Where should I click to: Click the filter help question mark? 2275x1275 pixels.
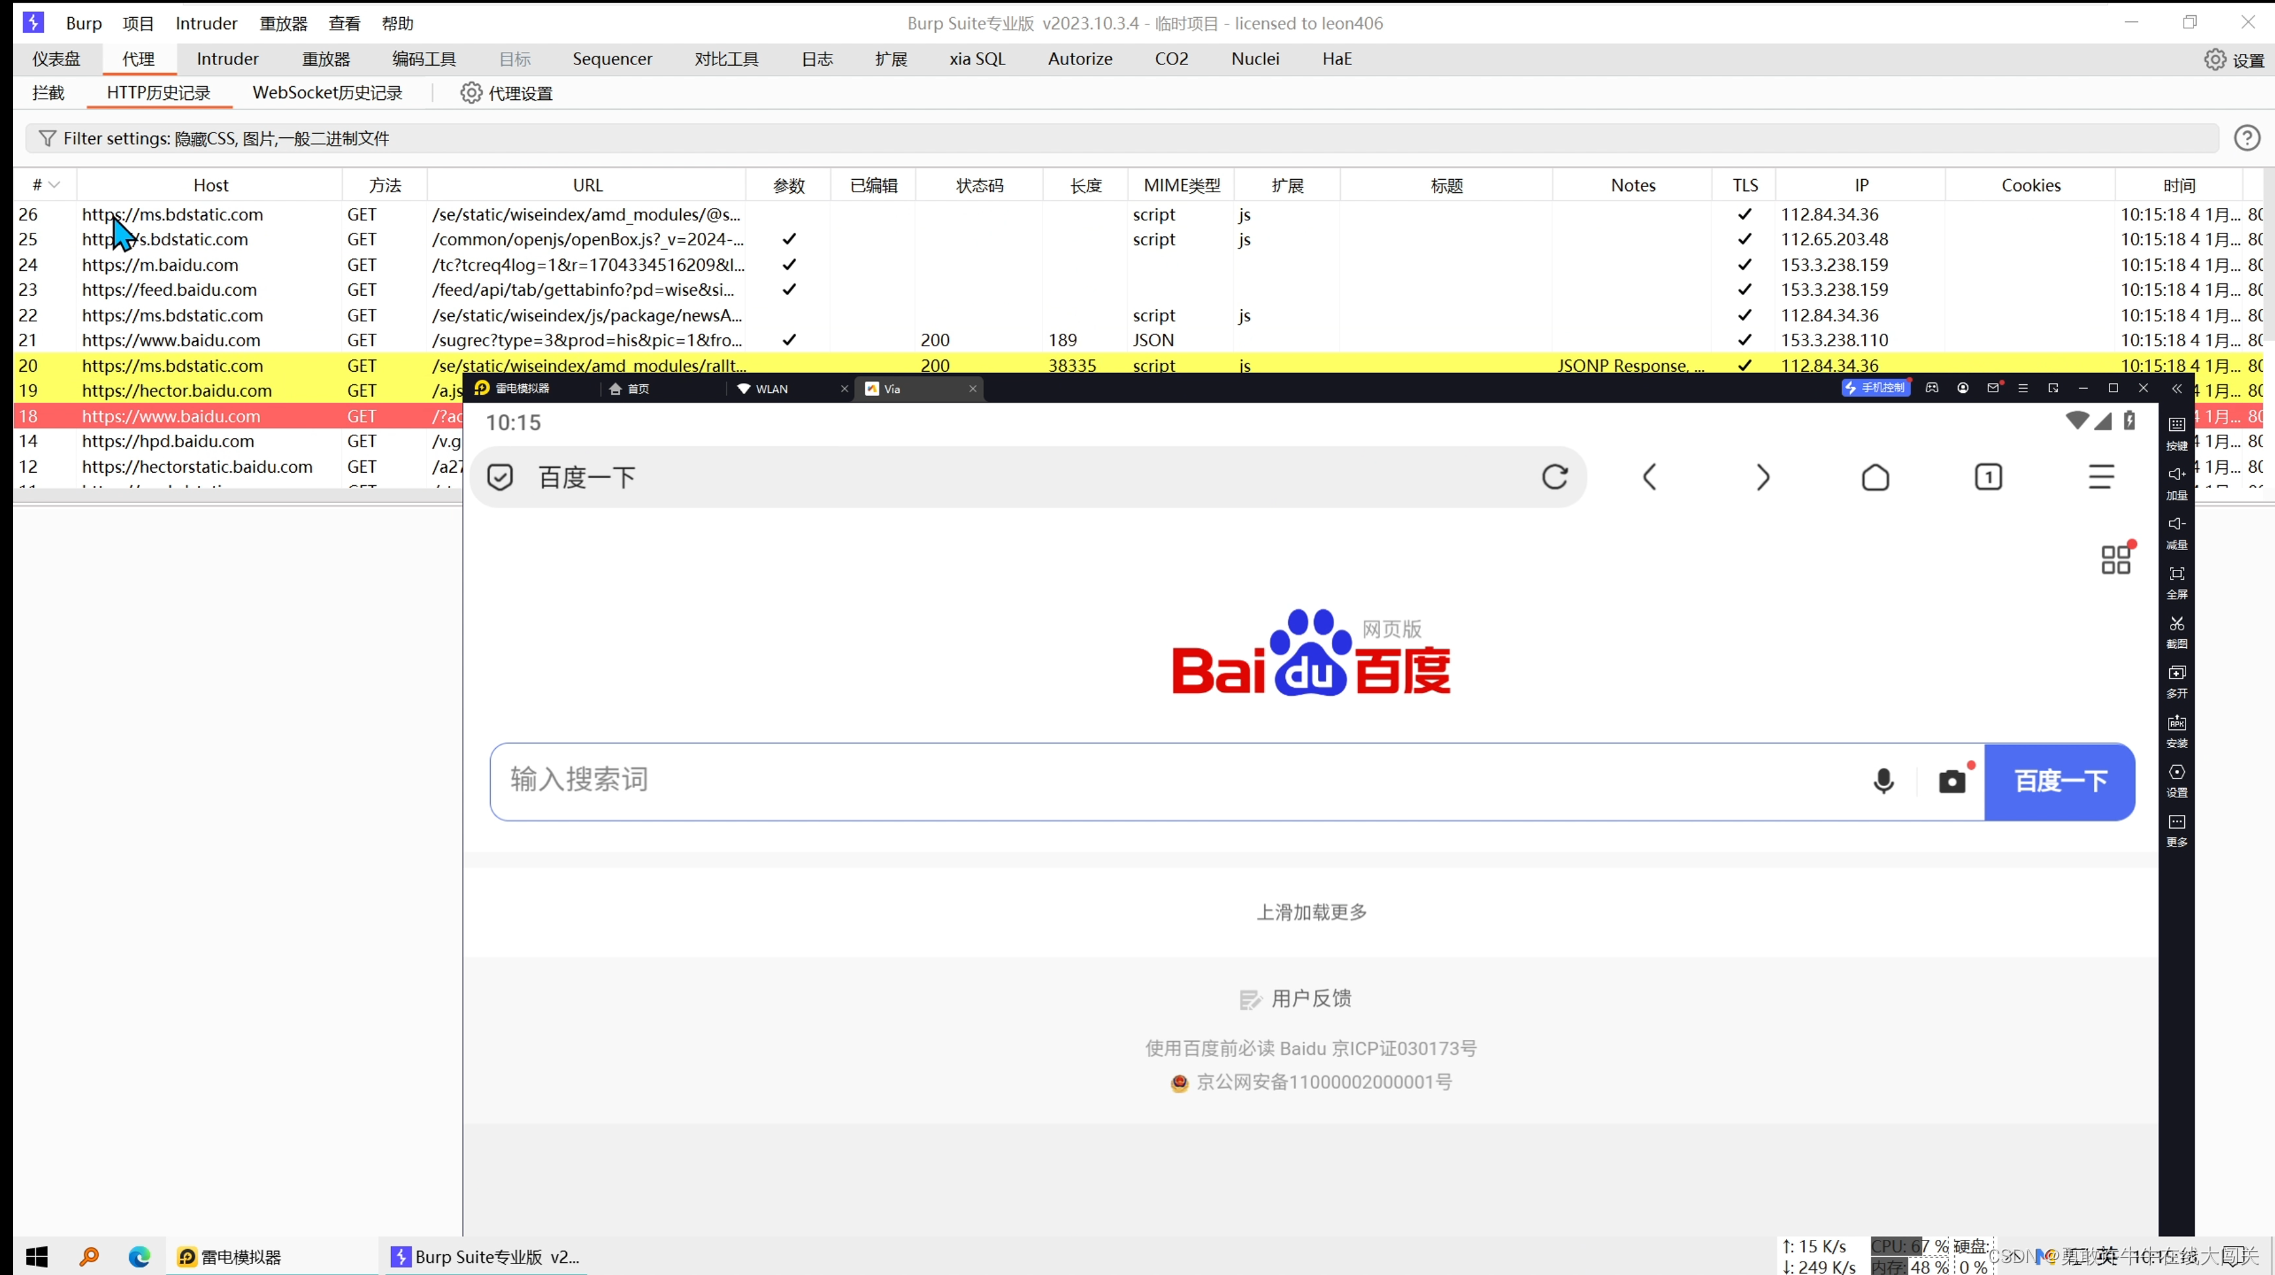click(x=2246, y=138)
